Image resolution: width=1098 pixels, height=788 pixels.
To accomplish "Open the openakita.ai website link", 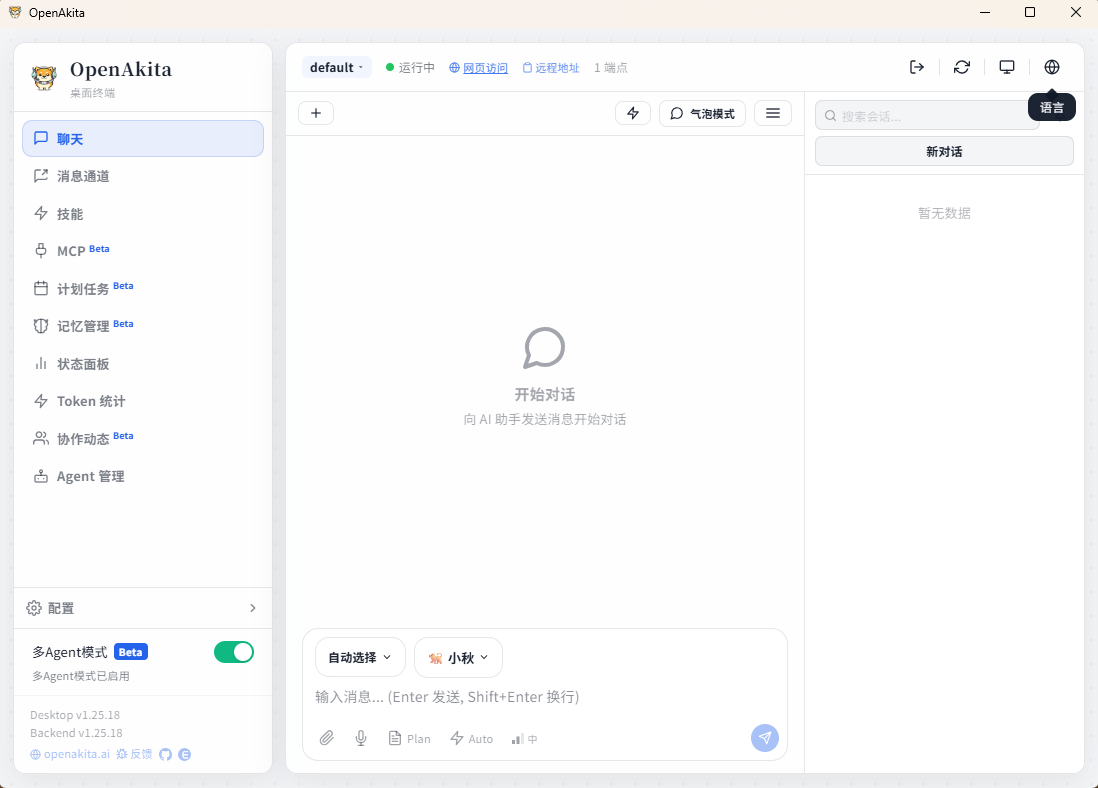I will 70,754.
